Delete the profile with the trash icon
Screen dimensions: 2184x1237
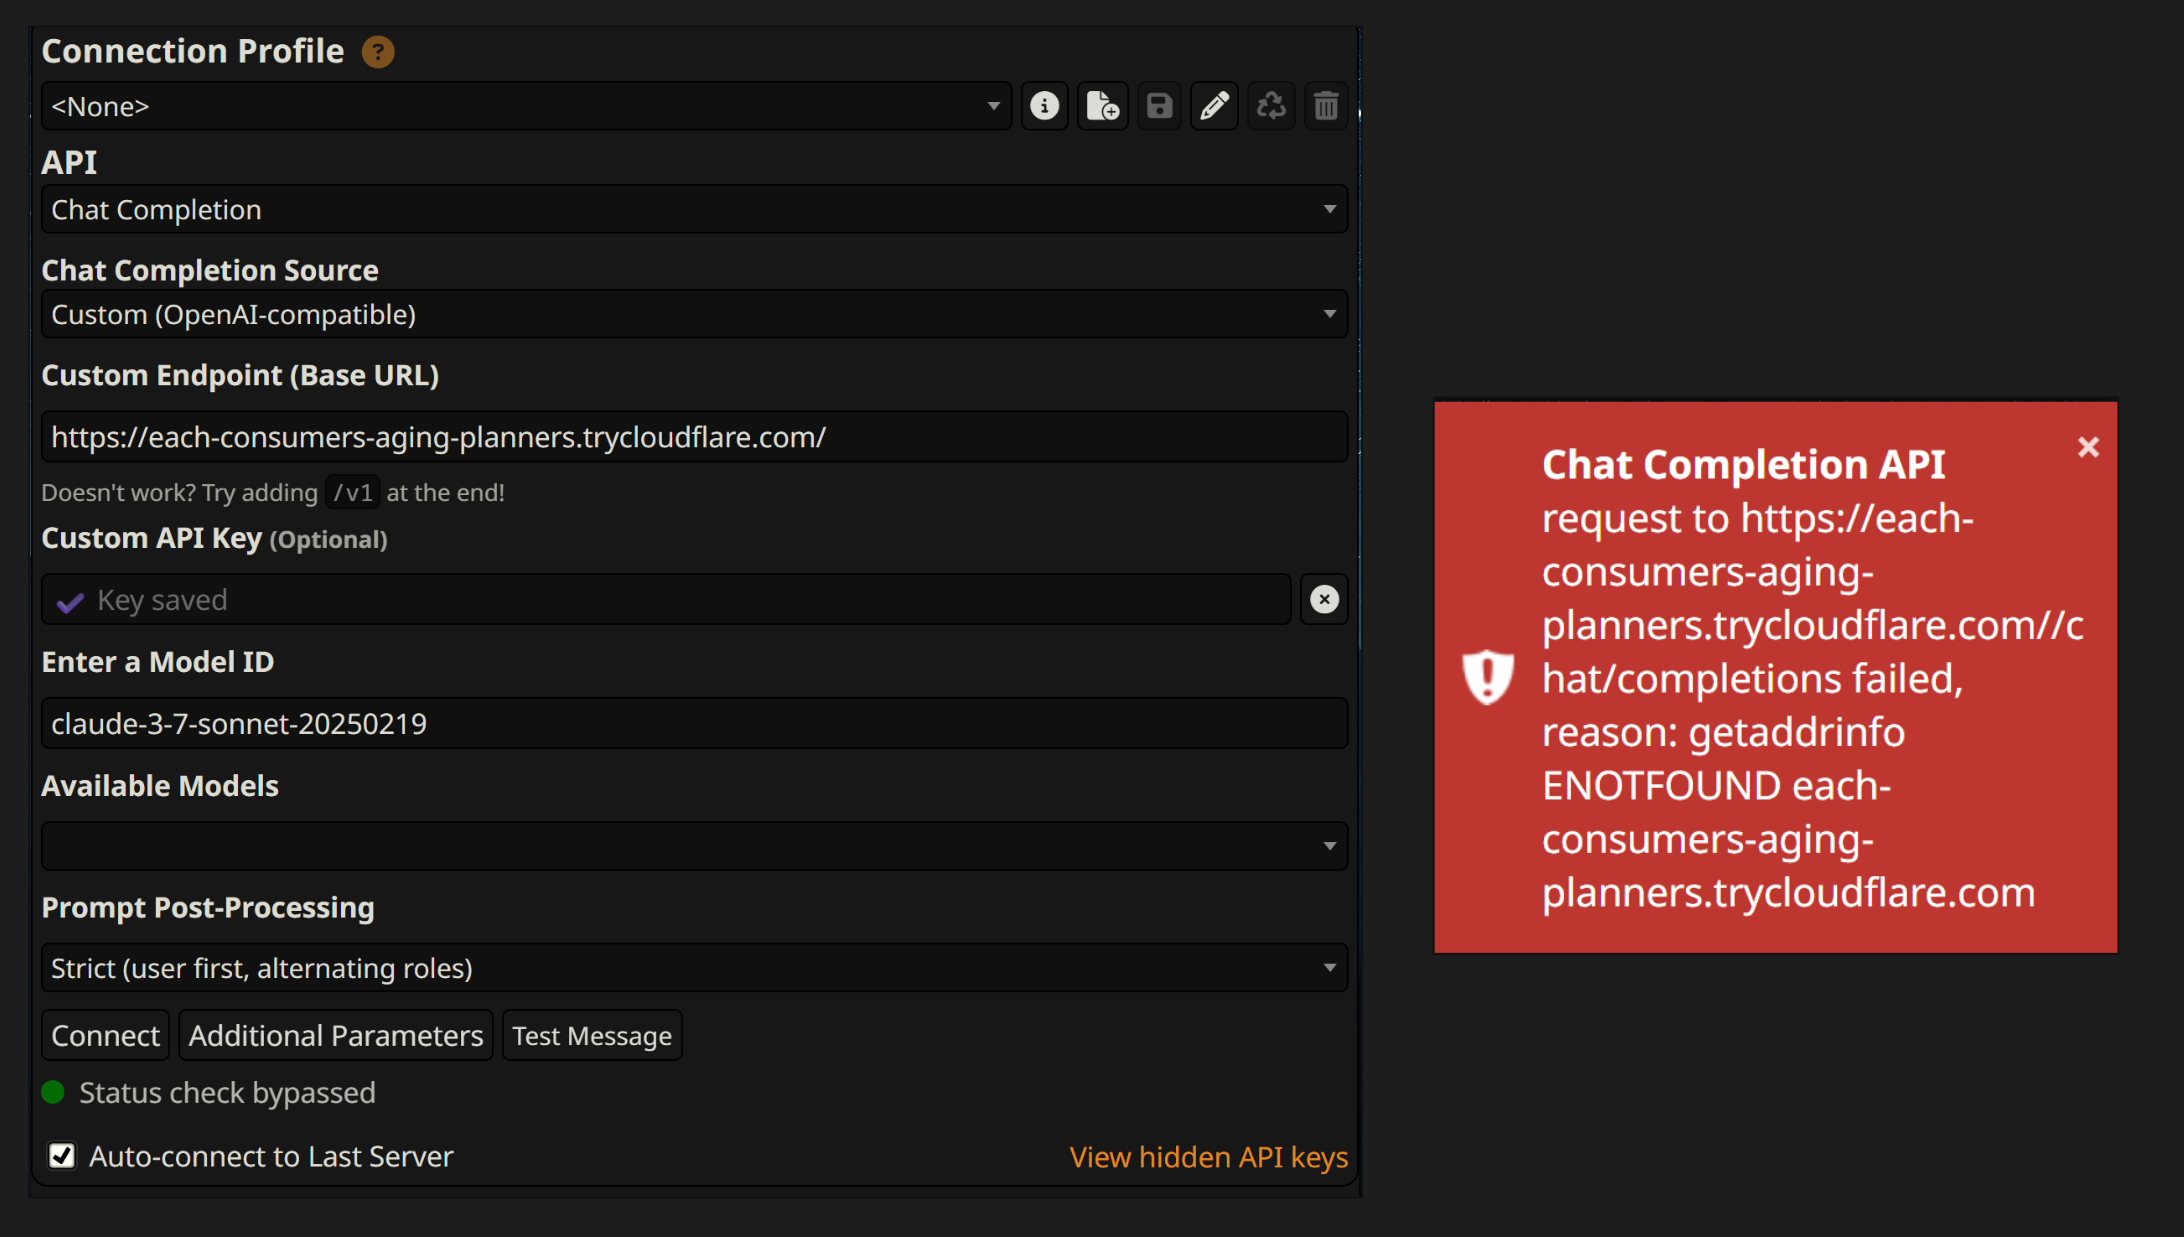[x=1326, y=106]
